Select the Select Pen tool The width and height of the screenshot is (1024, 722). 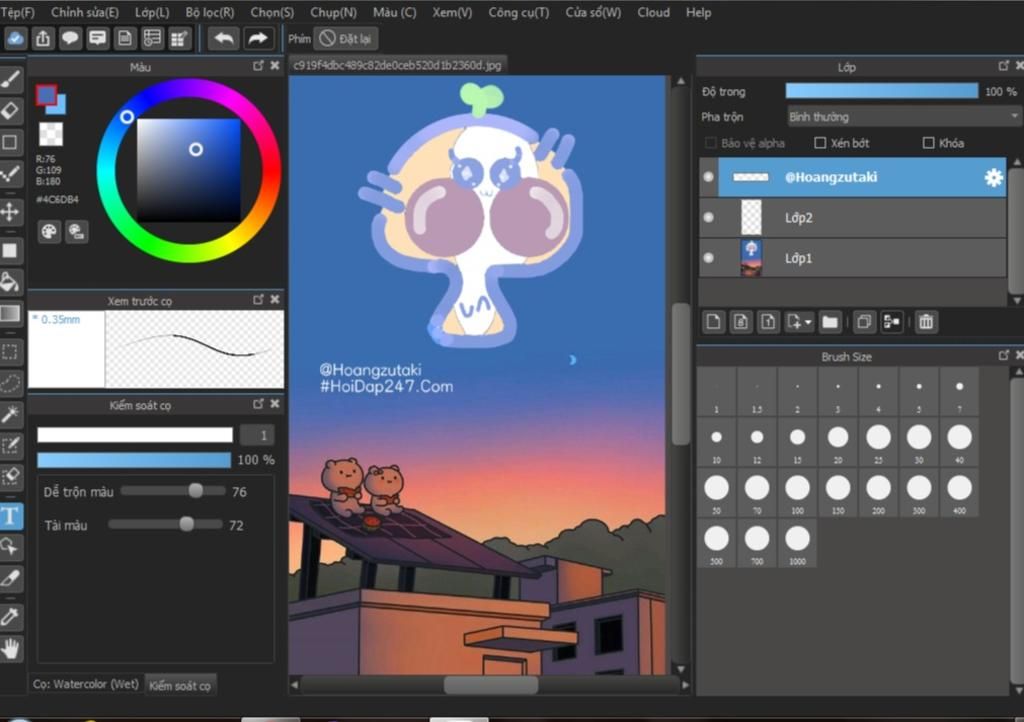[x=10, y=446]
